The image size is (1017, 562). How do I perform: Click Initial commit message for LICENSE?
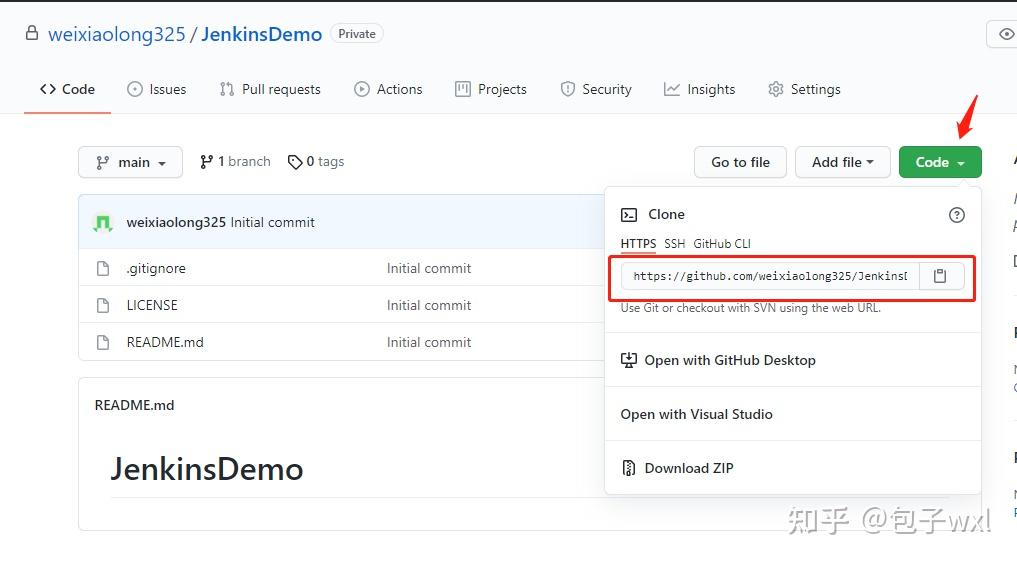point(429,305)
